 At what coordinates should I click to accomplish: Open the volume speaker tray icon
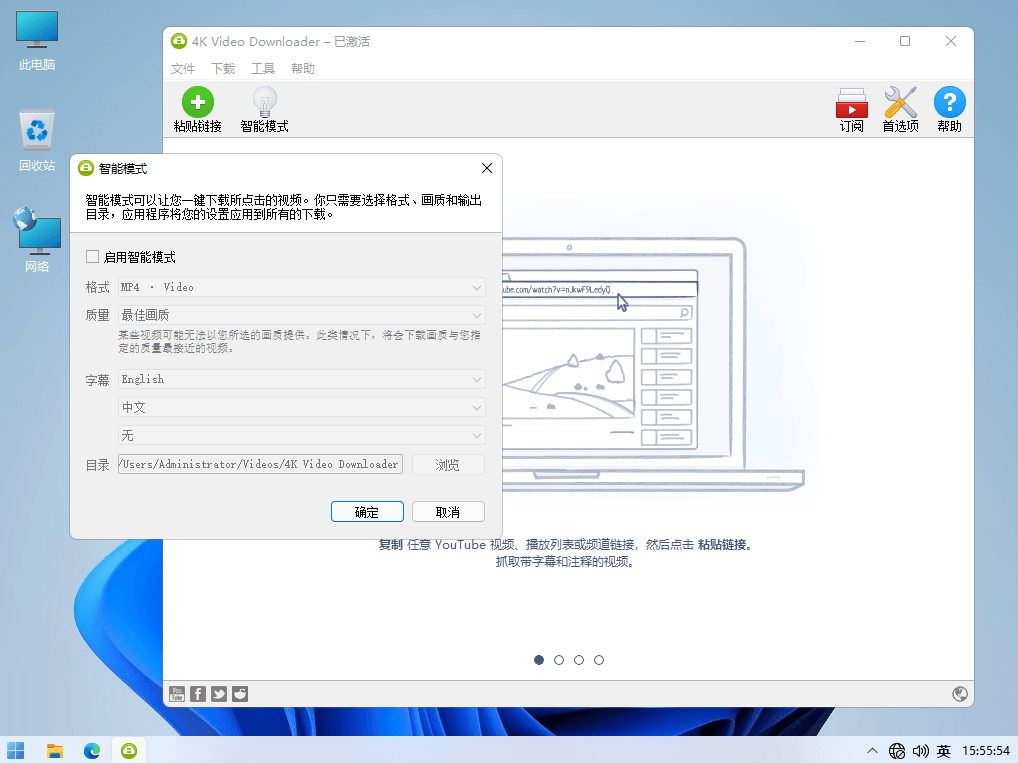[920, 751]
